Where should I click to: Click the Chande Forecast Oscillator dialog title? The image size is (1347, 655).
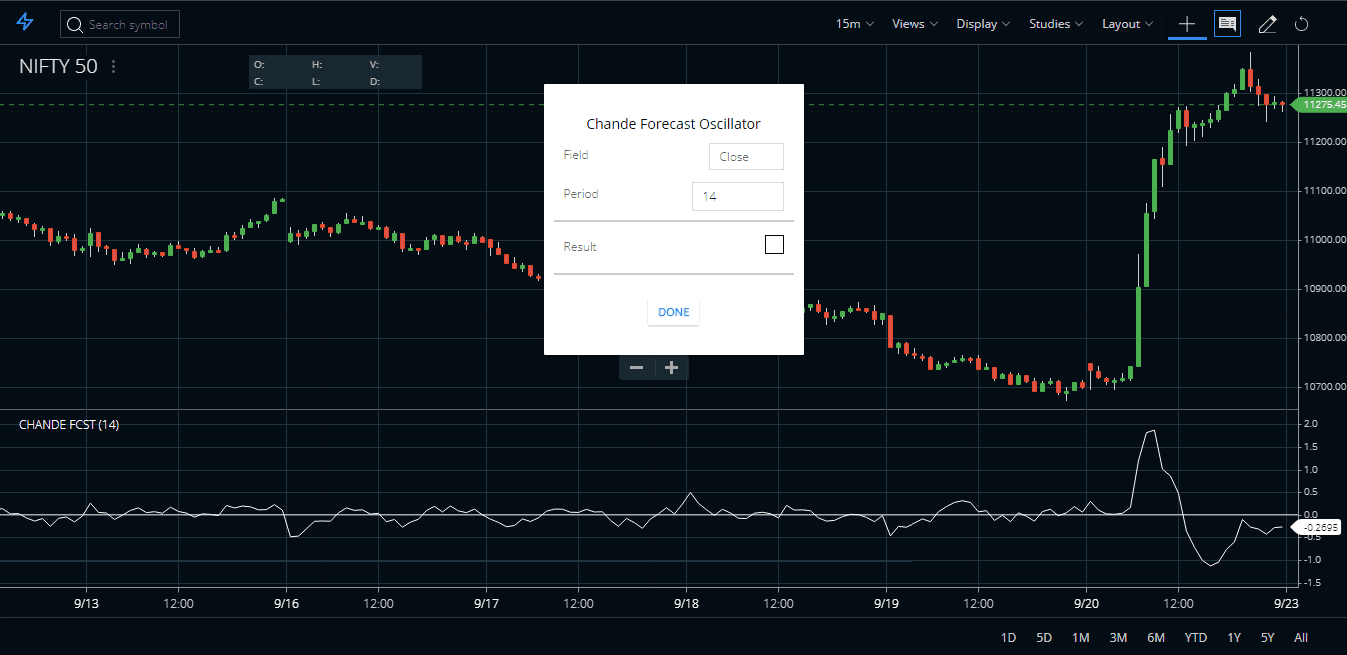673,124
